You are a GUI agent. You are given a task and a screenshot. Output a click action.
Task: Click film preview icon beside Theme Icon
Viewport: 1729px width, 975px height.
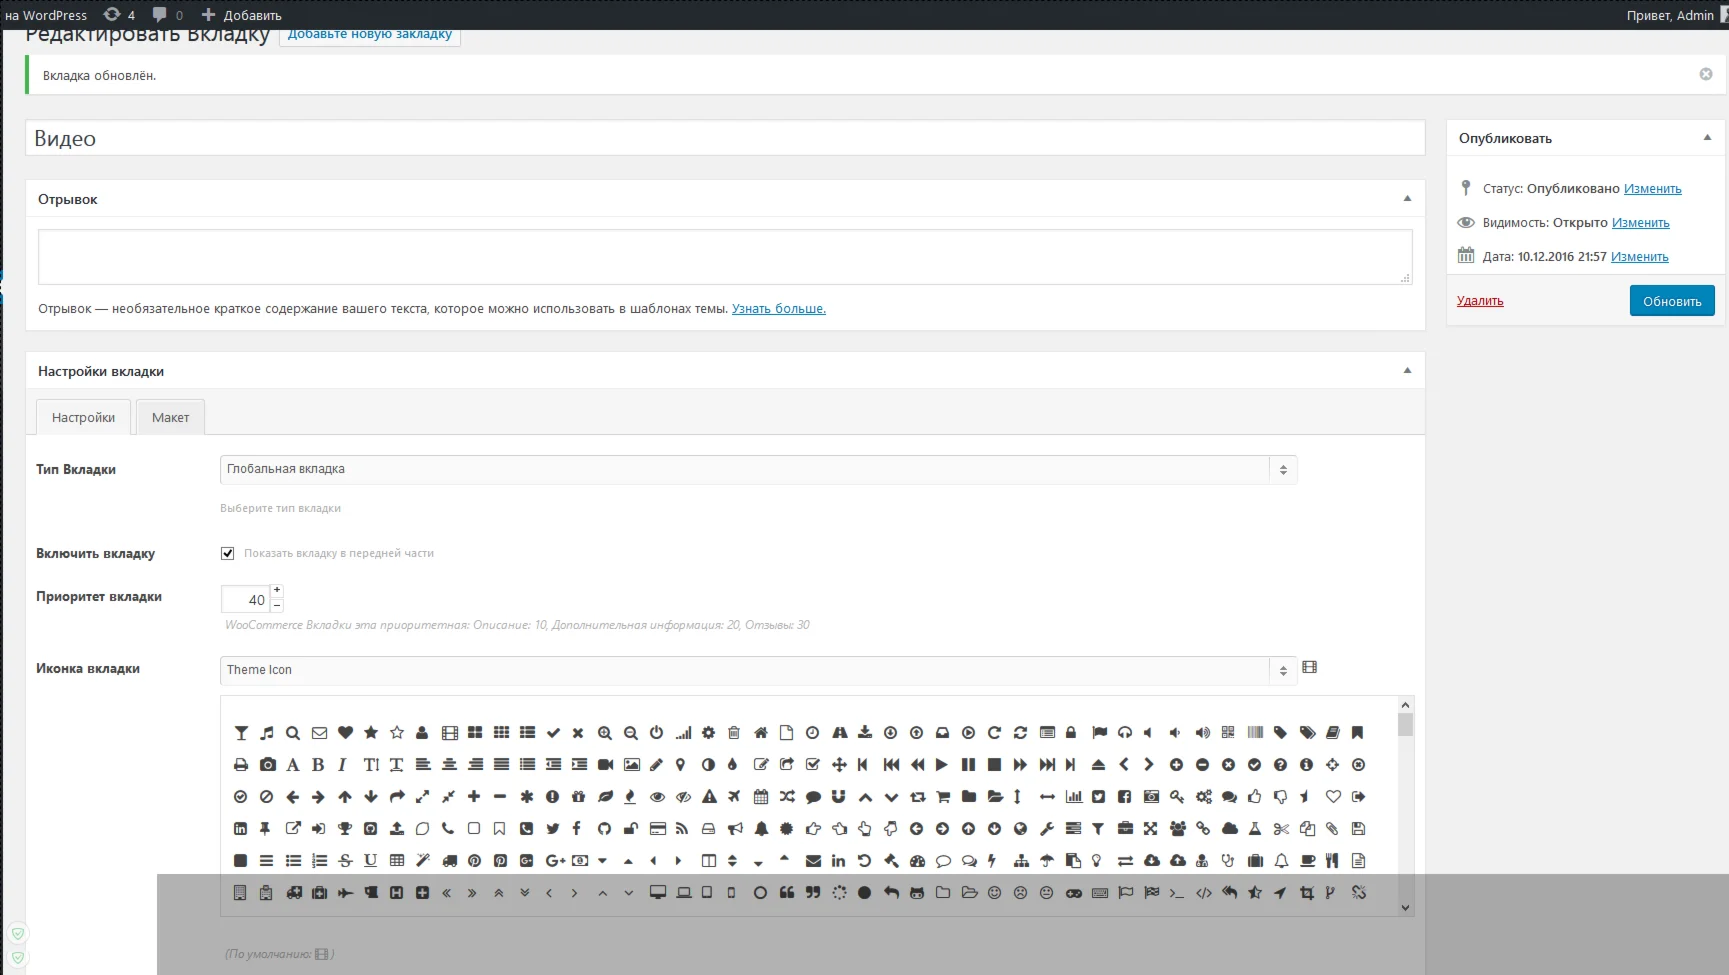1310,667
